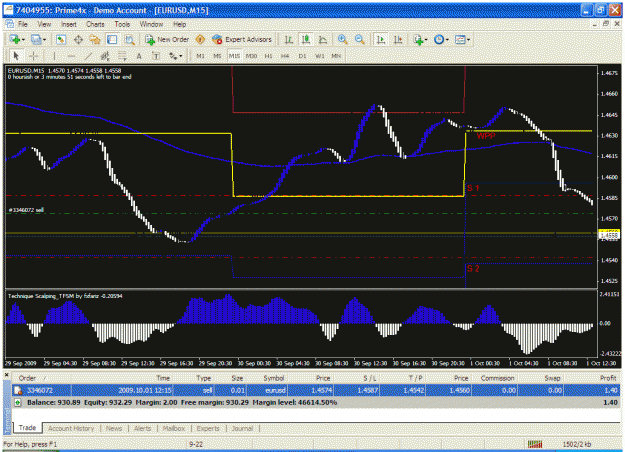Open the Insert menu
Viewport: 625px width, 452px height.
[69, 24]
